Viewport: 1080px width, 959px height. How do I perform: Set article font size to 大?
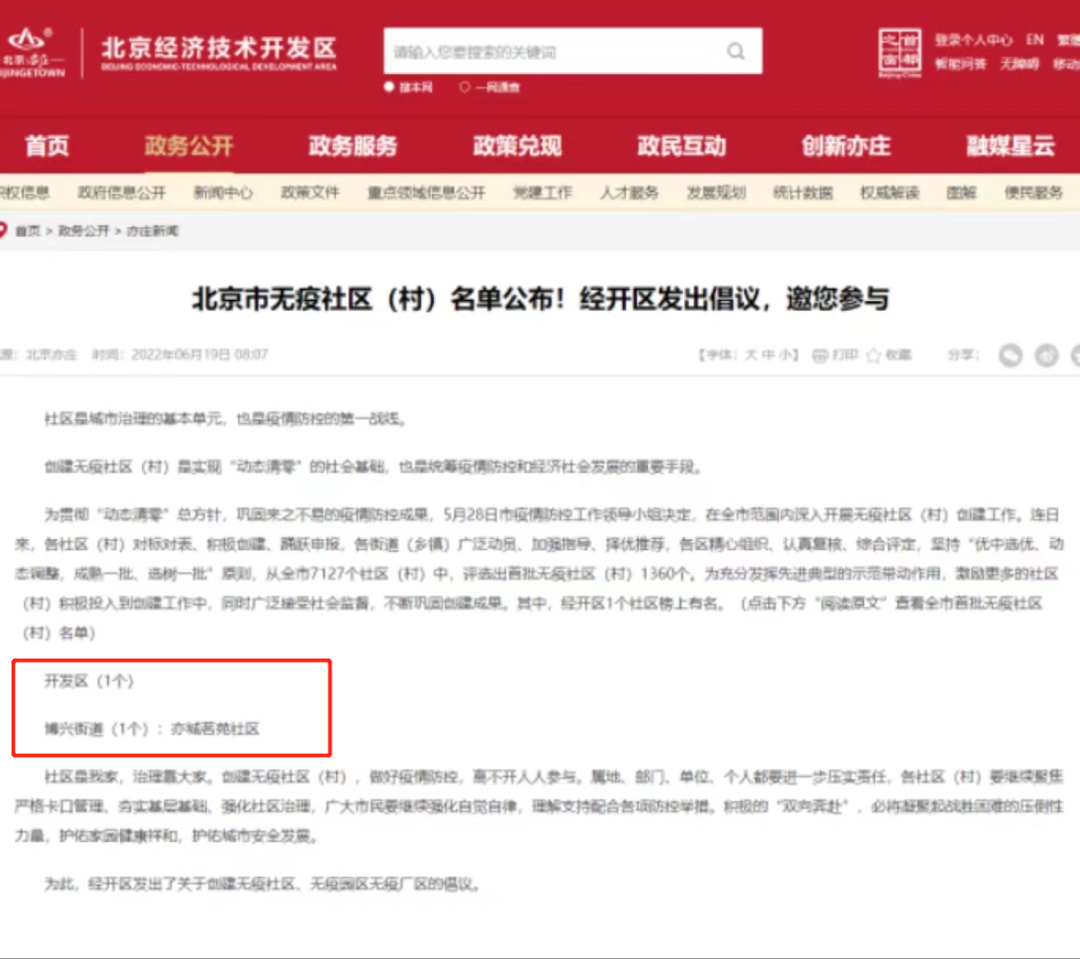[x=751, y=355]
